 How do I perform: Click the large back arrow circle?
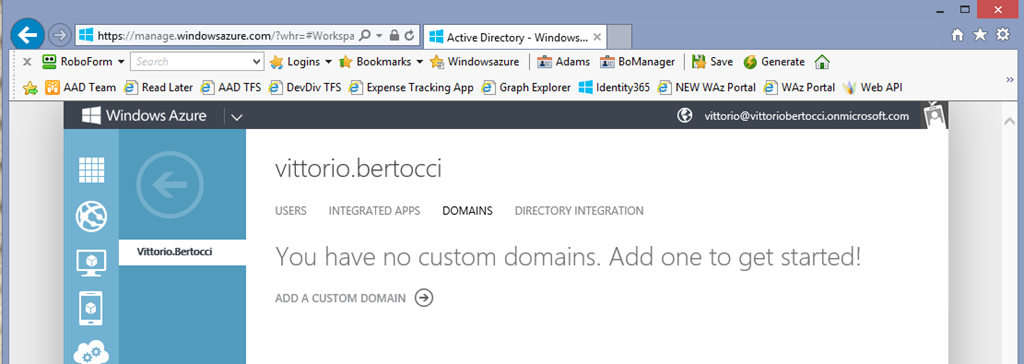coord(171,185)
